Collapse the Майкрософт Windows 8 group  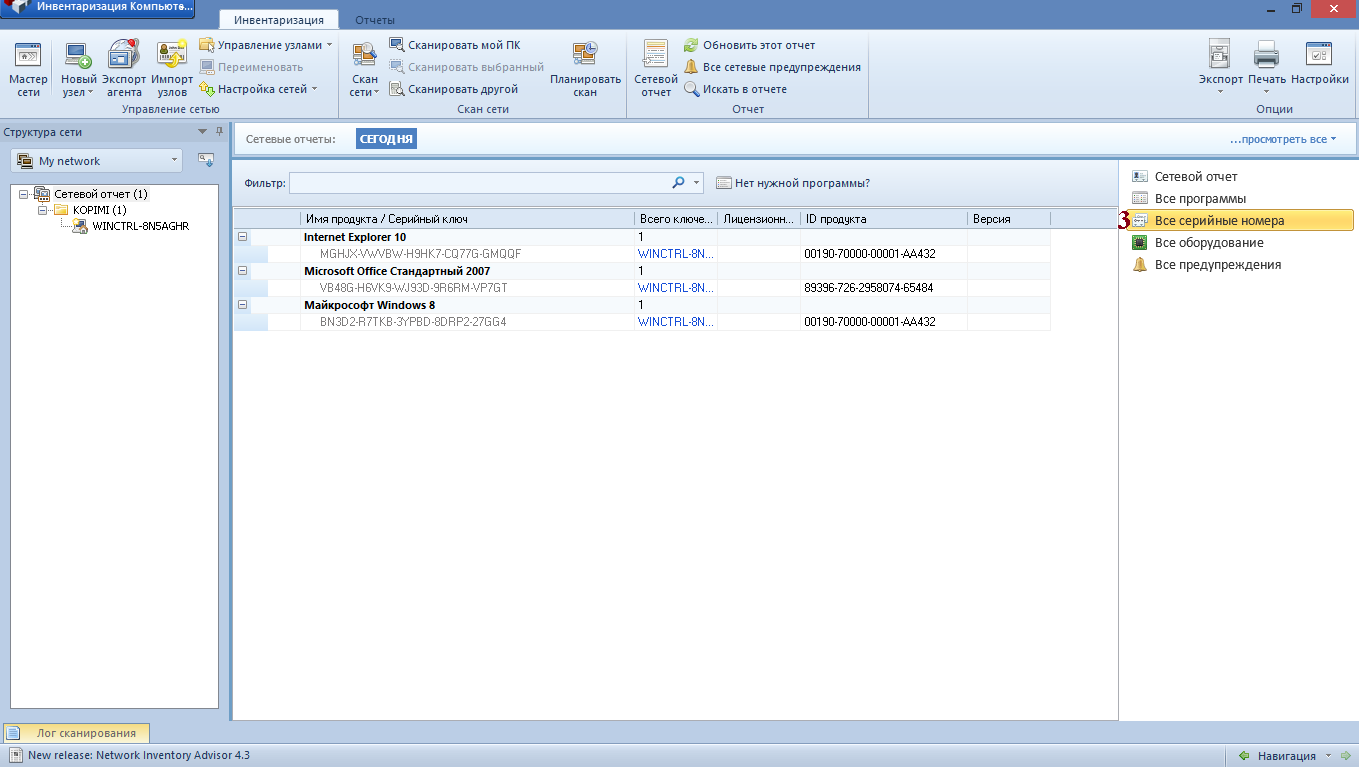pyautogui.click(x=243, y=305)
